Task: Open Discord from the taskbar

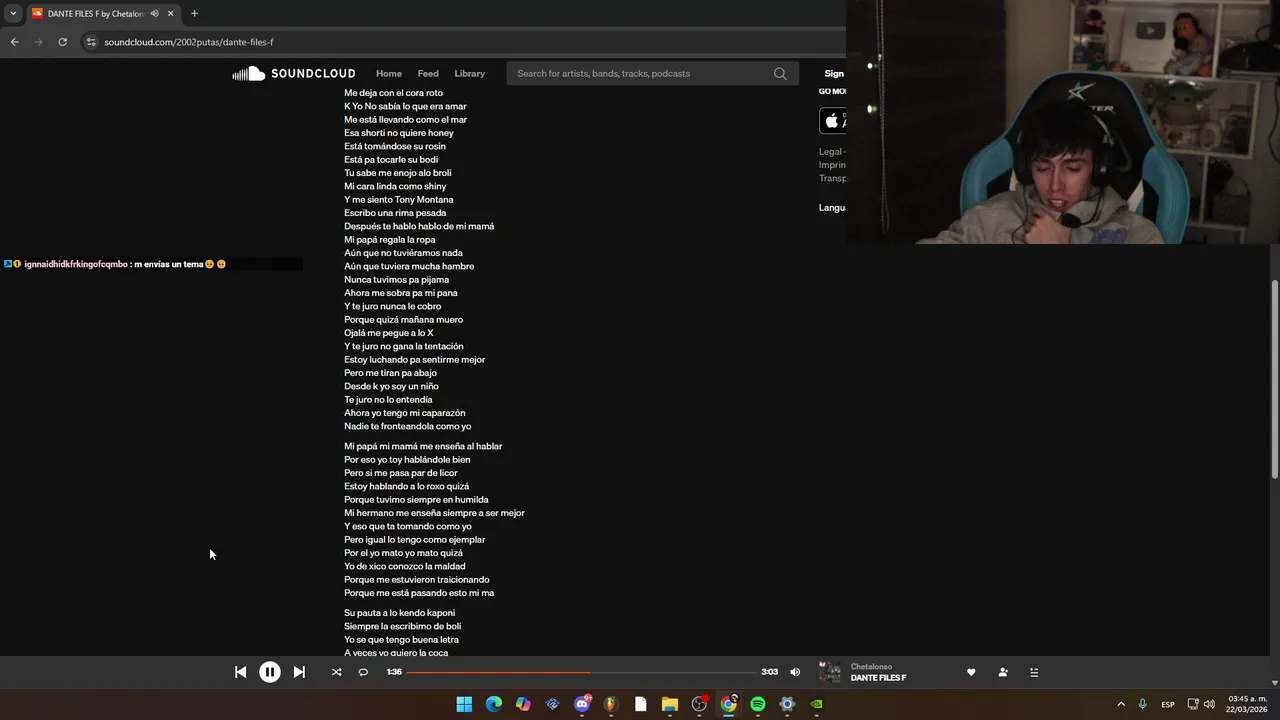Action: (x=582, y=704)
